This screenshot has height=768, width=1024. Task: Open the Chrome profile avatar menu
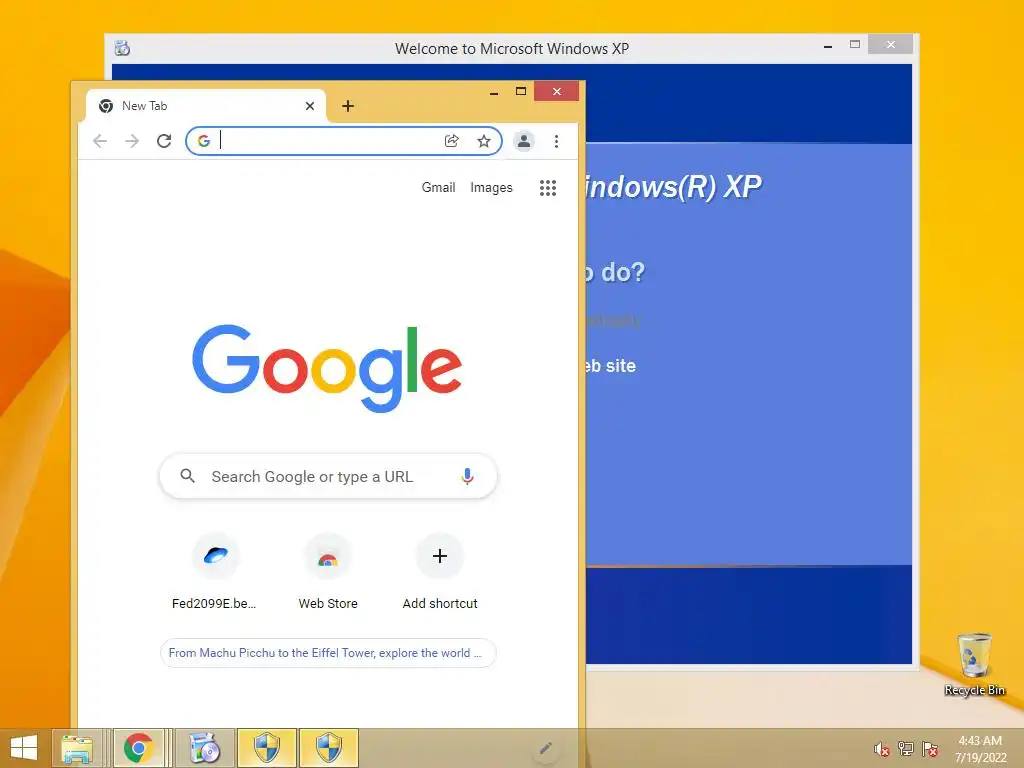524,141
